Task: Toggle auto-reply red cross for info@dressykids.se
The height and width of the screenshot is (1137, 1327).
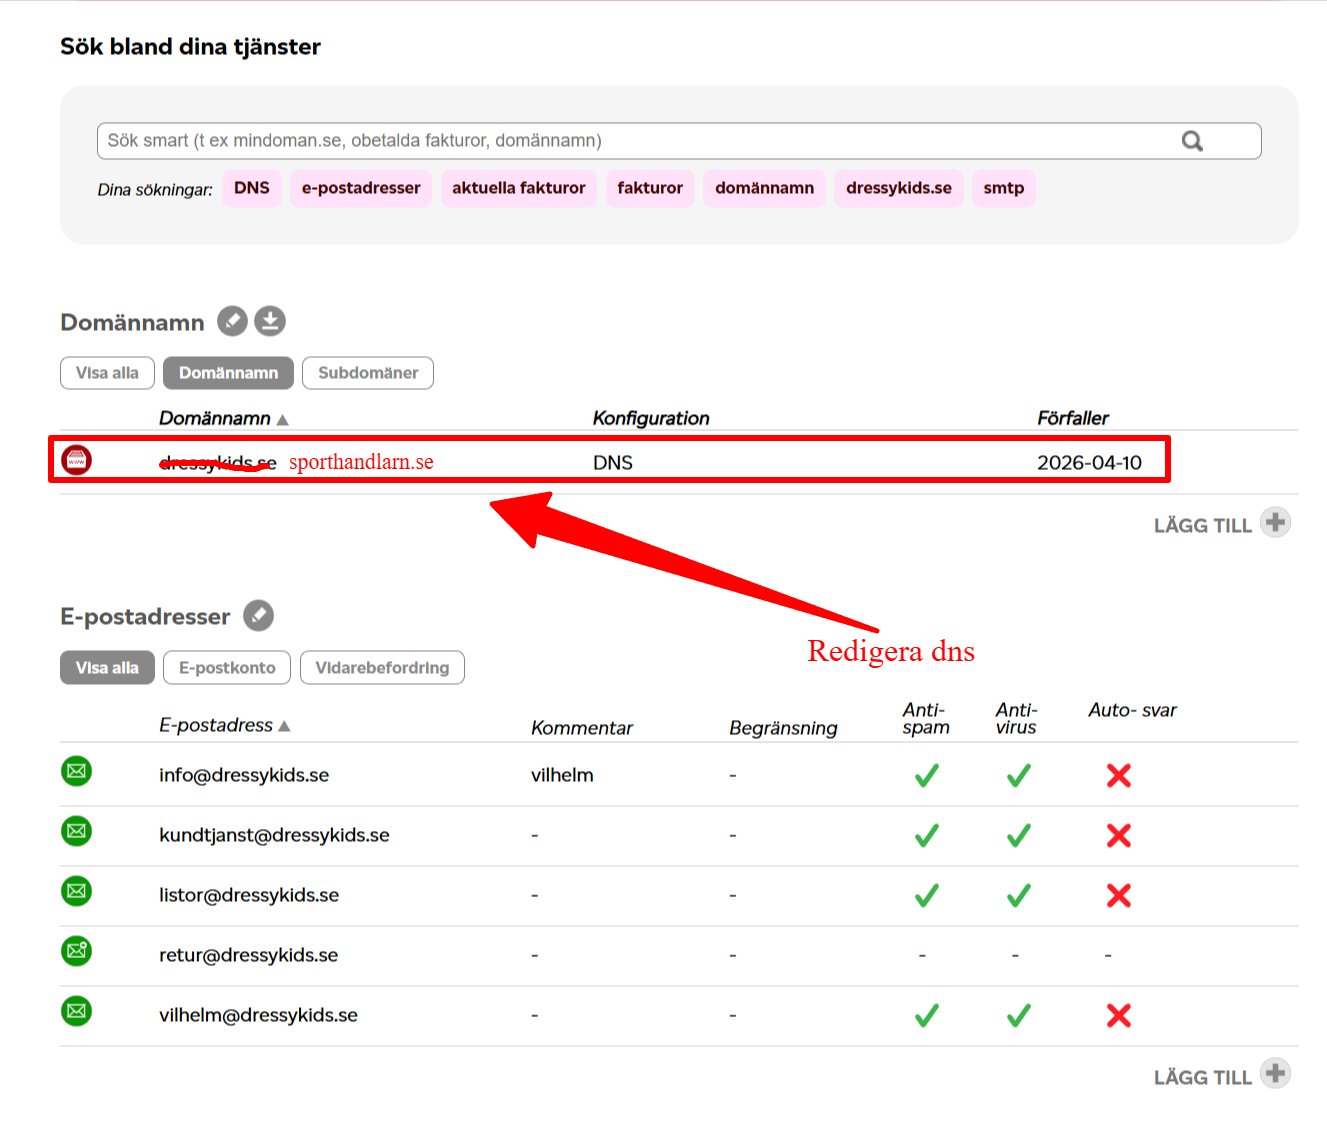Action: point(1118,776)
